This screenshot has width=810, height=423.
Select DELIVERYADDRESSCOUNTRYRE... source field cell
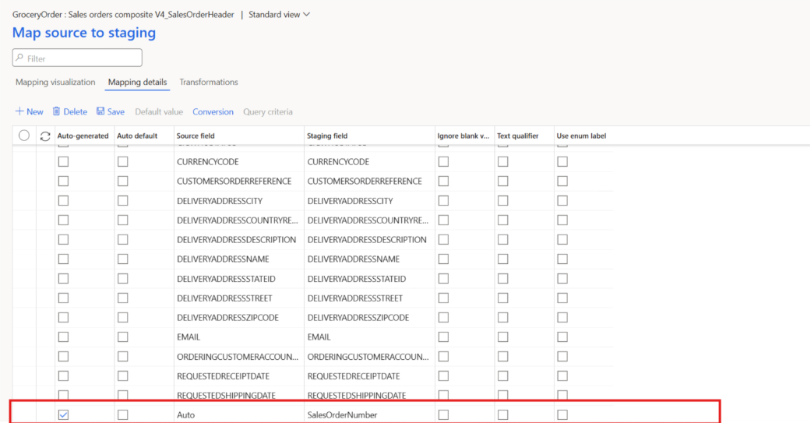(239, 220)
